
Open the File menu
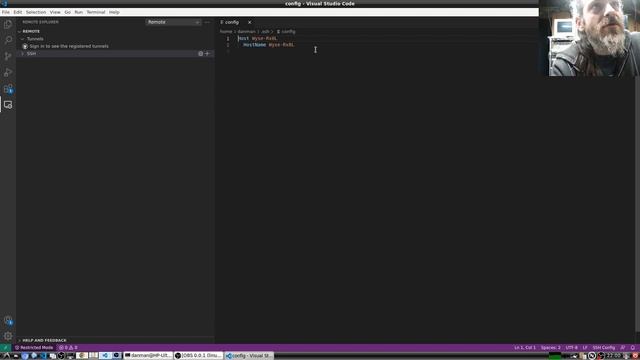6,12
